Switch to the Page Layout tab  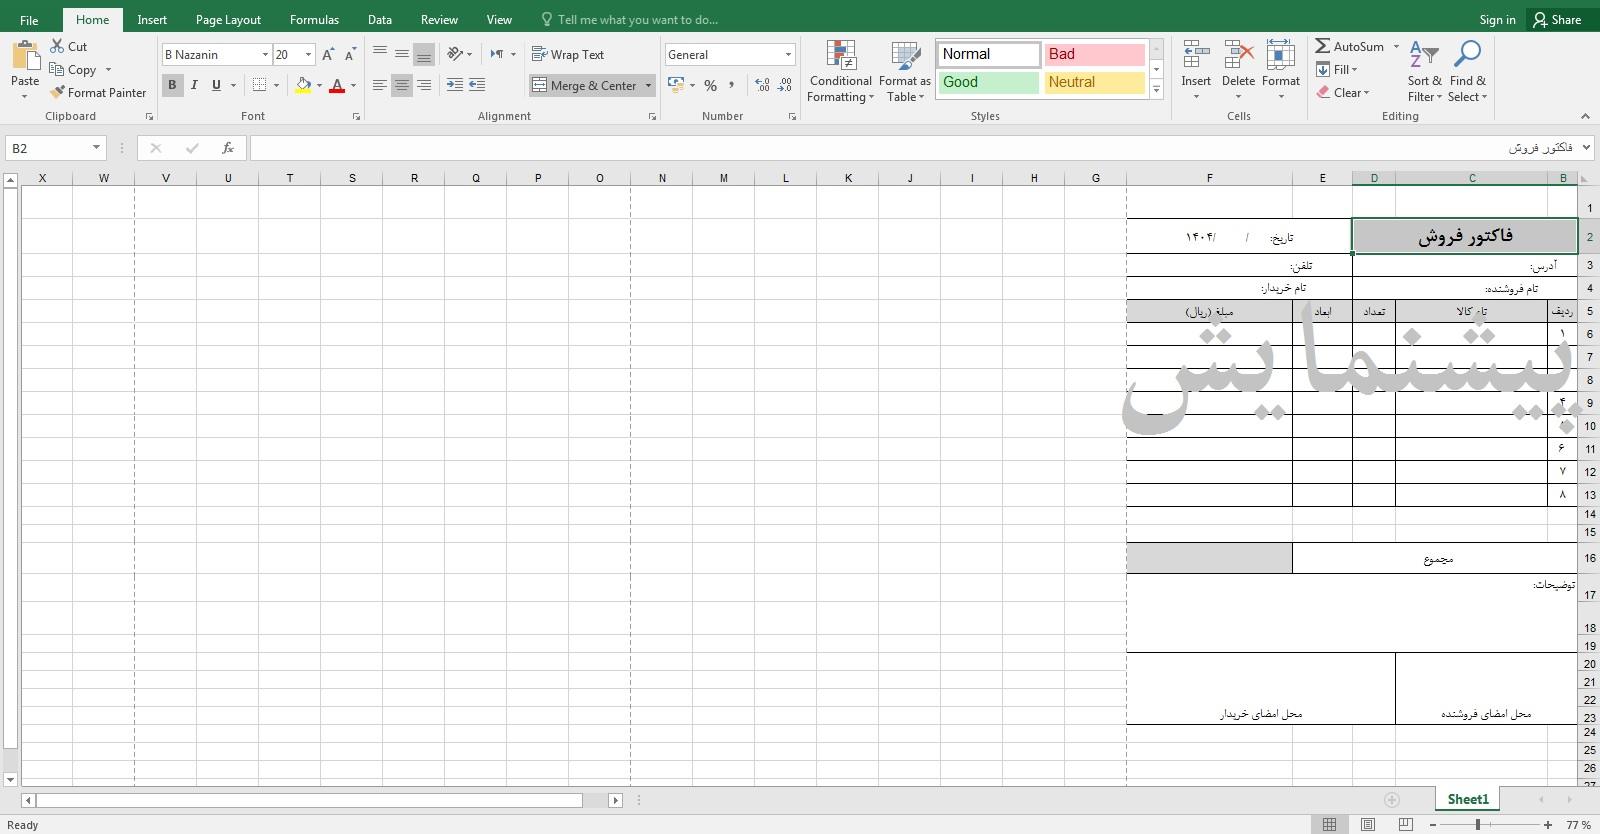(228, 20)
